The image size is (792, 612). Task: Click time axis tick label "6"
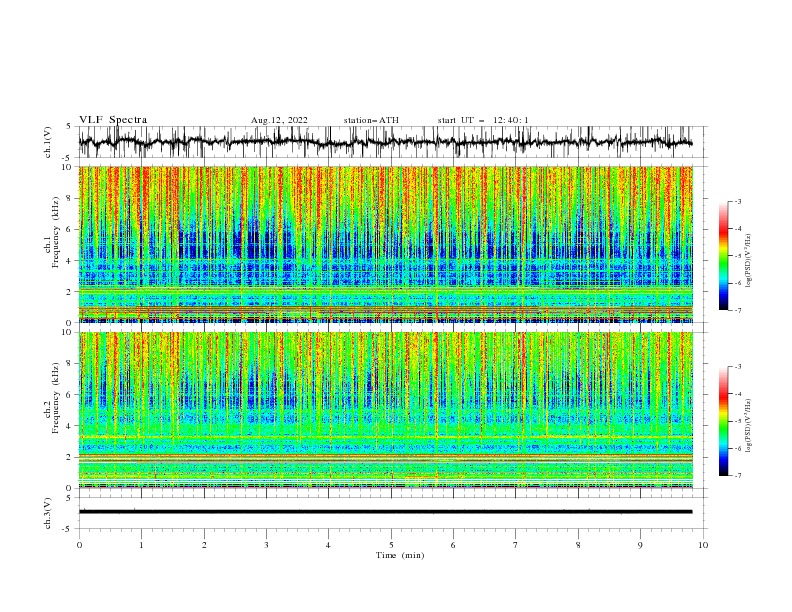[x=453, y=545]
